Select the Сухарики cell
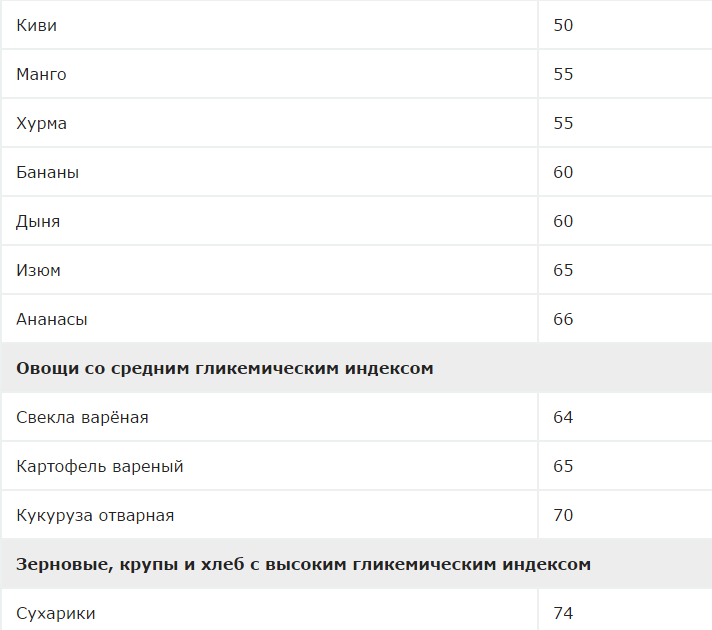Image resolution: width=712 pixels, height=630 pixels. (56, 613)
